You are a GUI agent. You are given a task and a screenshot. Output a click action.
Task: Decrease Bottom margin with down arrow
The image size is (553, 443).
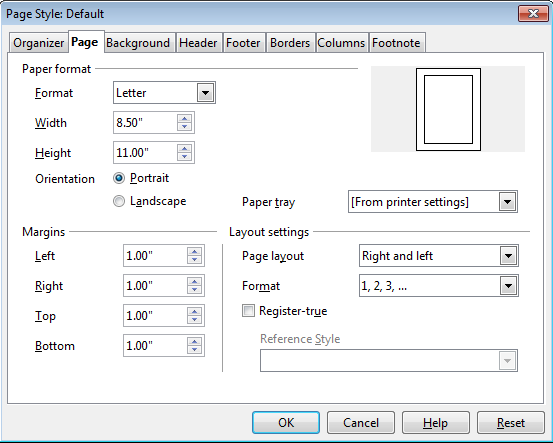coord(194,350)
